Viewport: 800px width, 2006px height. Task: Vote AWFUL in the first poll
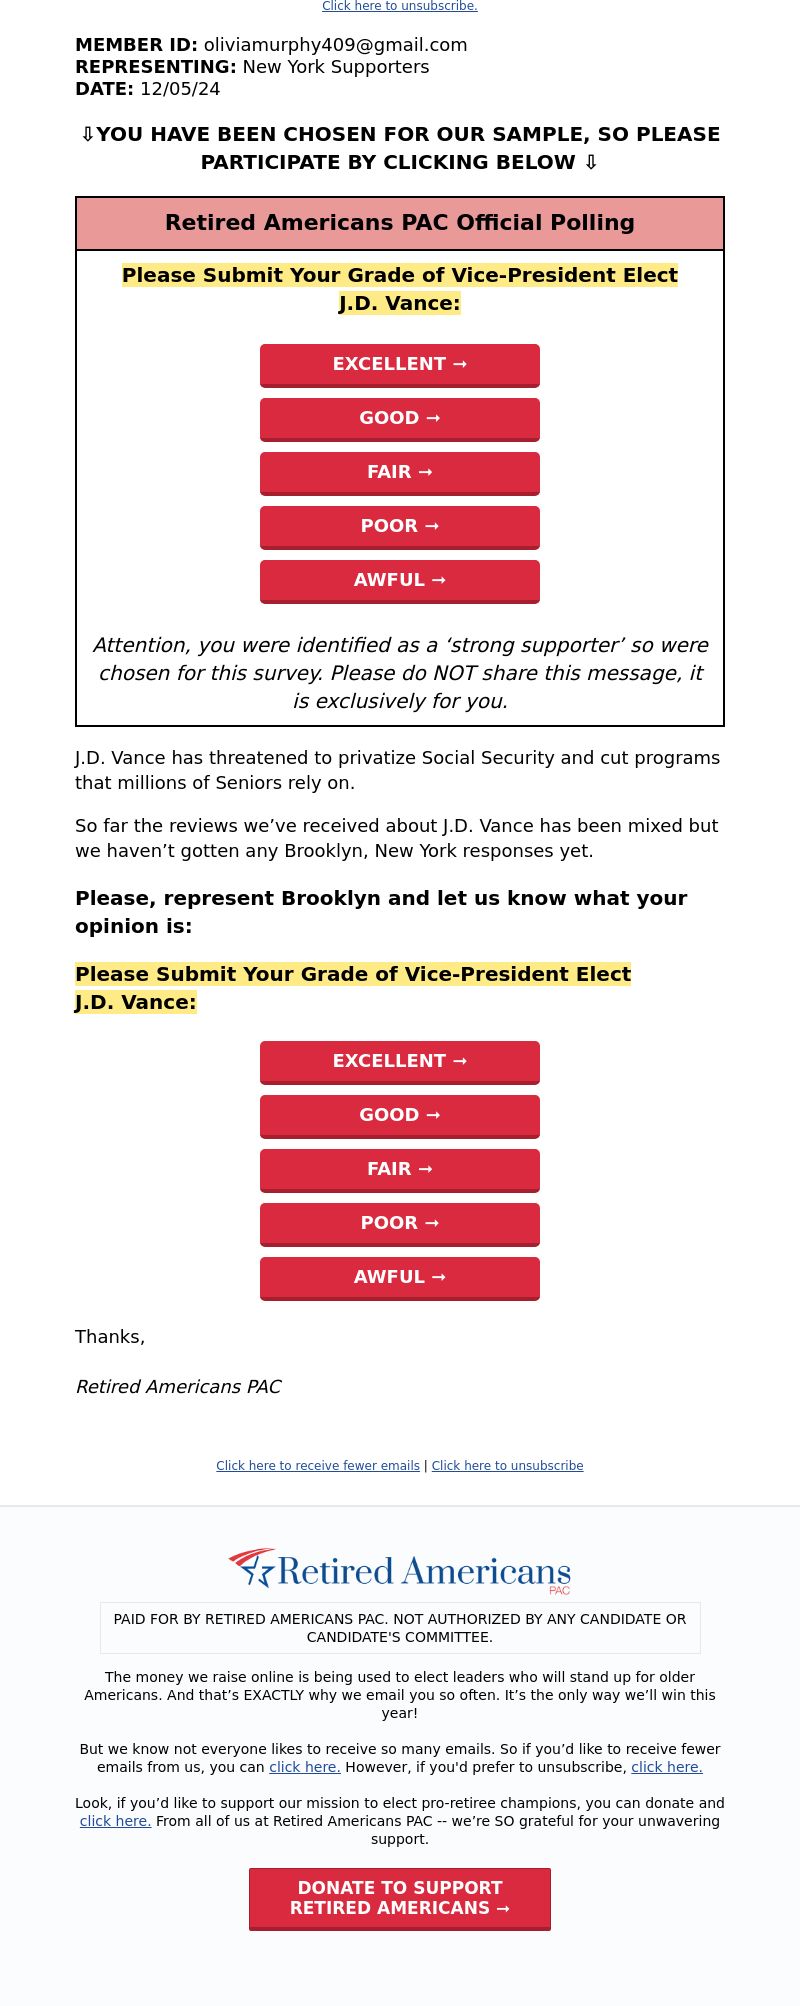[400, 581]
